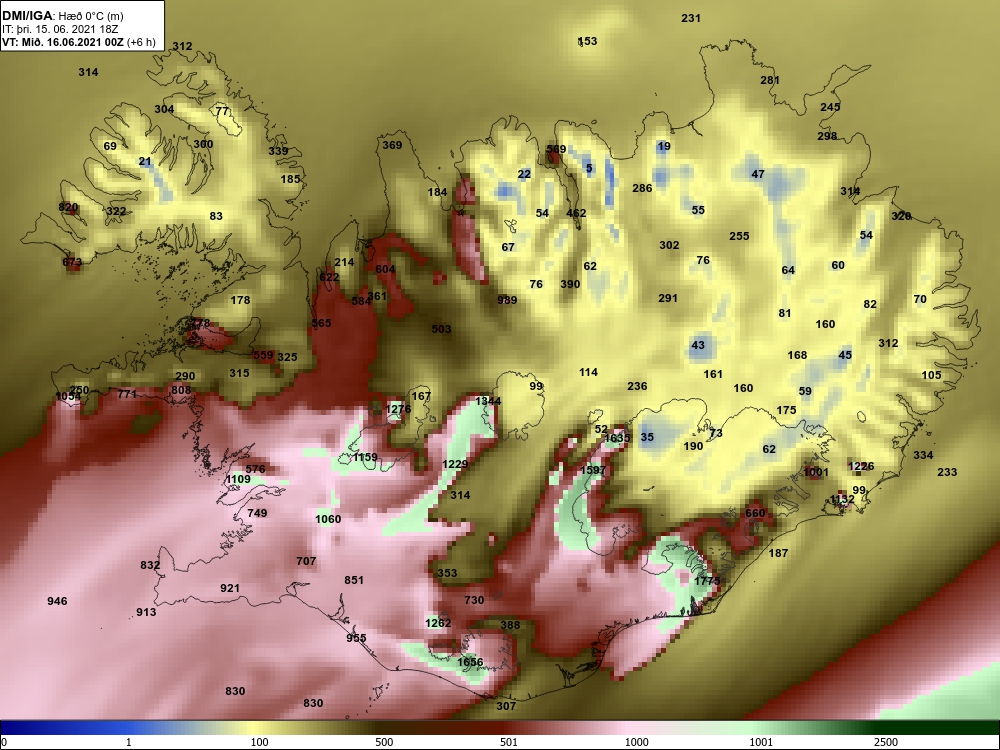Viewport: 1000px width, 750px height.
Task: Click the map value '673'
Action: click(72, 262)
